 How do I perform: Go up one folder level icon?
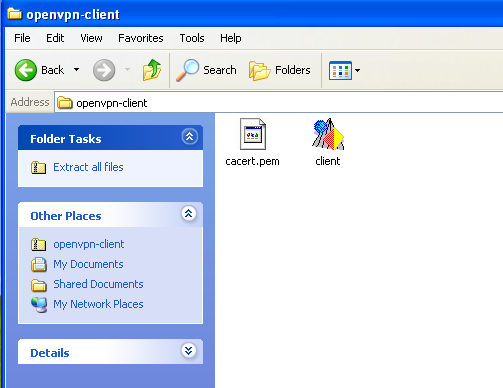pyautogui.click(x=152, y=70)
